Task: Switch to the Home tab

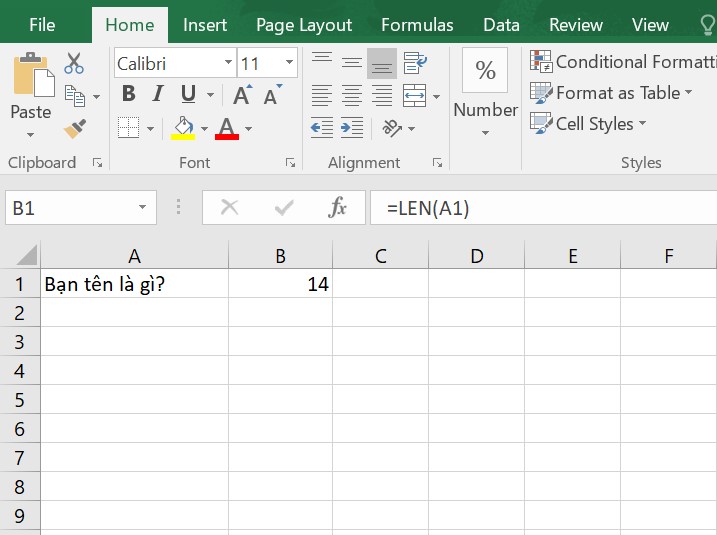Action: (x=129, y=25)
